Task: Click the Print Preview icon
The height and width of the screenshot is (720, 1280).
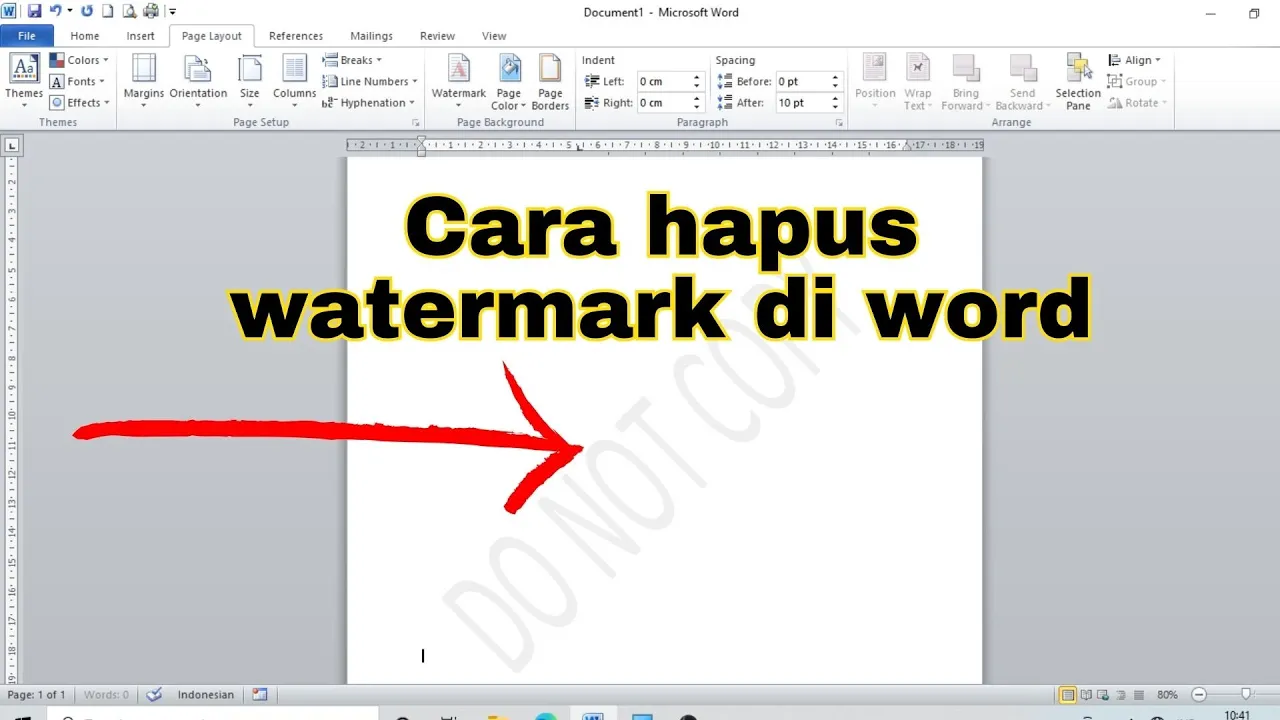Action: click(128, 11)
